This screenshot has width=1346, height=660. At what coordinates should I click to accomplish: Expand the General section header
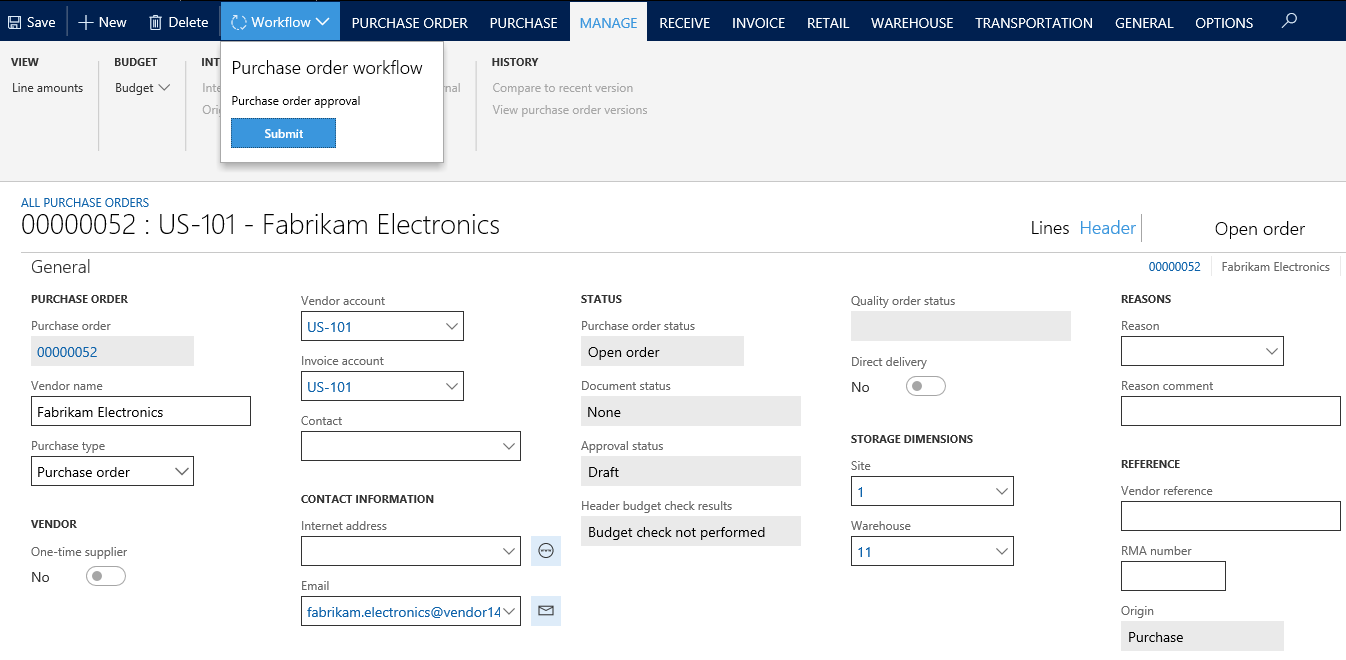(60, 266)
